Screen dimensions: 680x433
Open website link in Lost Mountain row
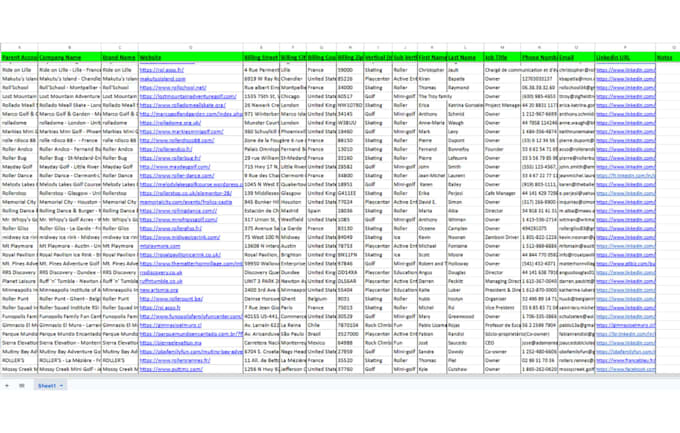point(188,96)
